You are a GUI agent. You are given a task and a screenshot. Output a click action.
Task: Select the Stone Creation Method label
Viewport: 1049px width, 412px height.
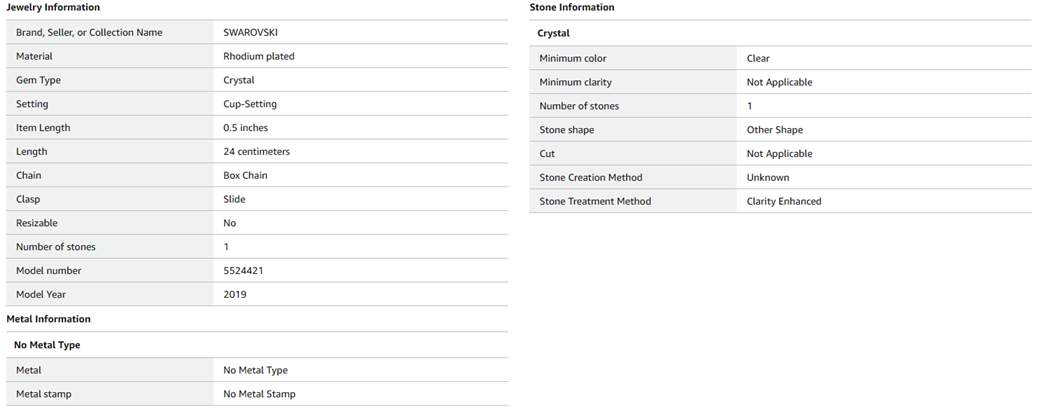[x=591, y=178]
